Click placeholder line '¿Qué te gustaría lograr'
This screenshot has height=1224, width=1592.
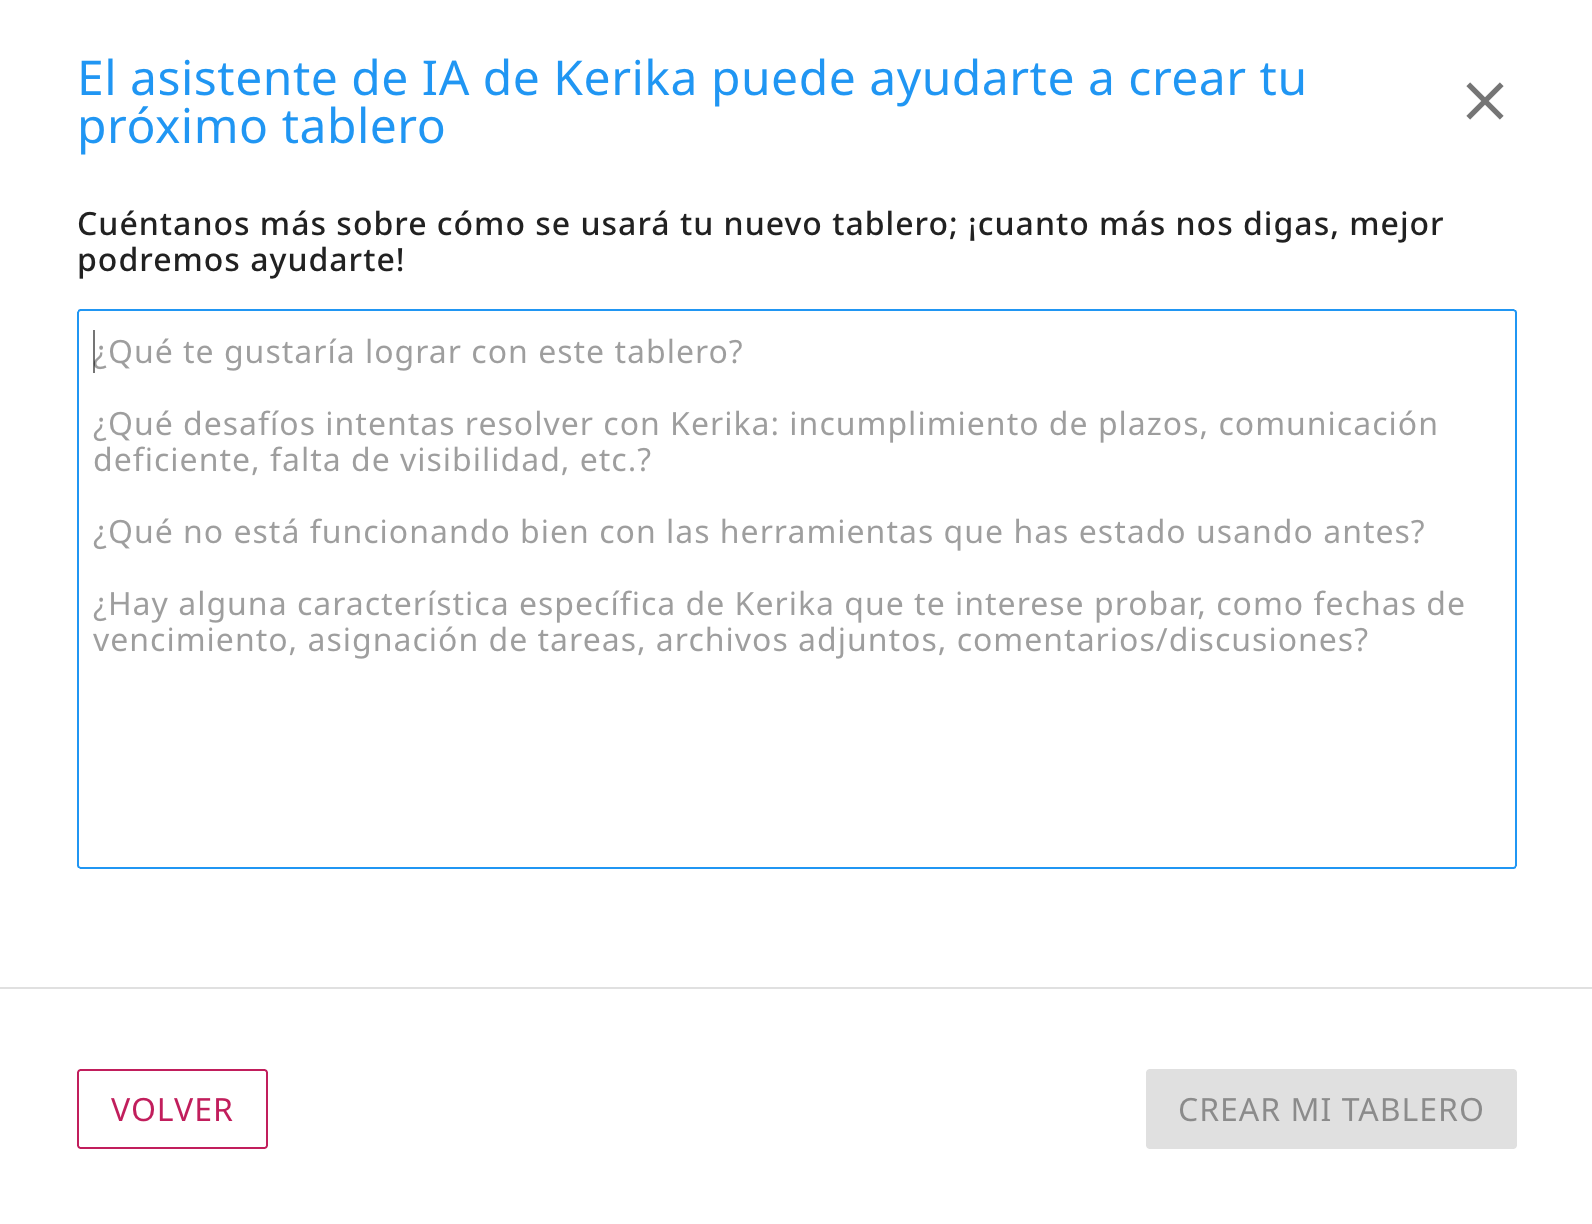[418, 352]
